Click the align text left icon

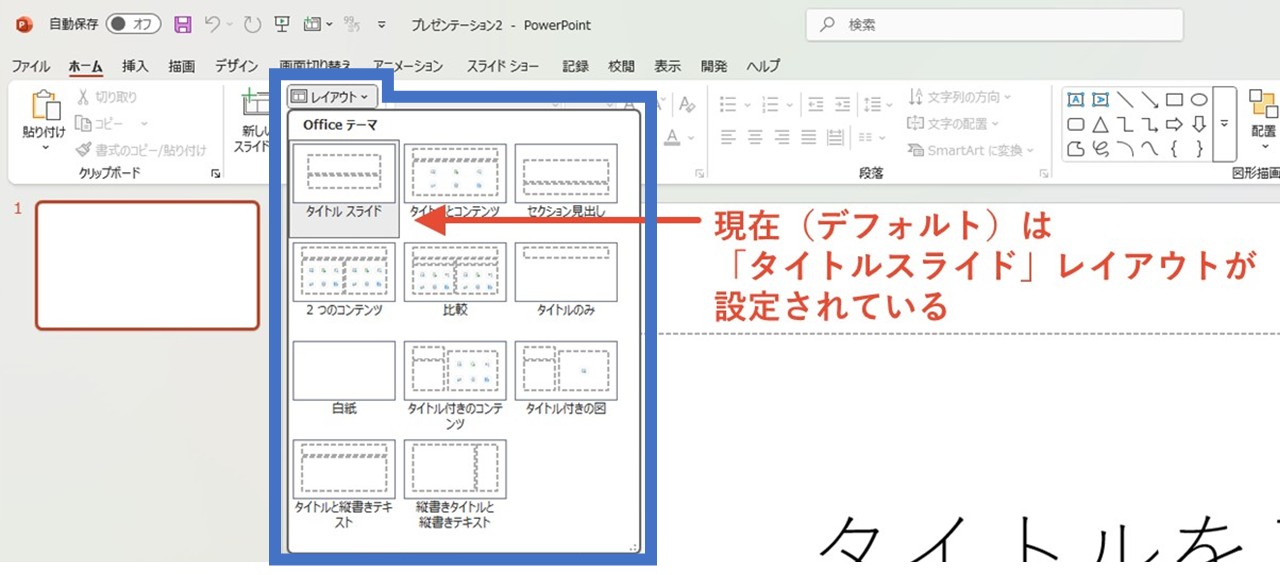pos(729,136)
